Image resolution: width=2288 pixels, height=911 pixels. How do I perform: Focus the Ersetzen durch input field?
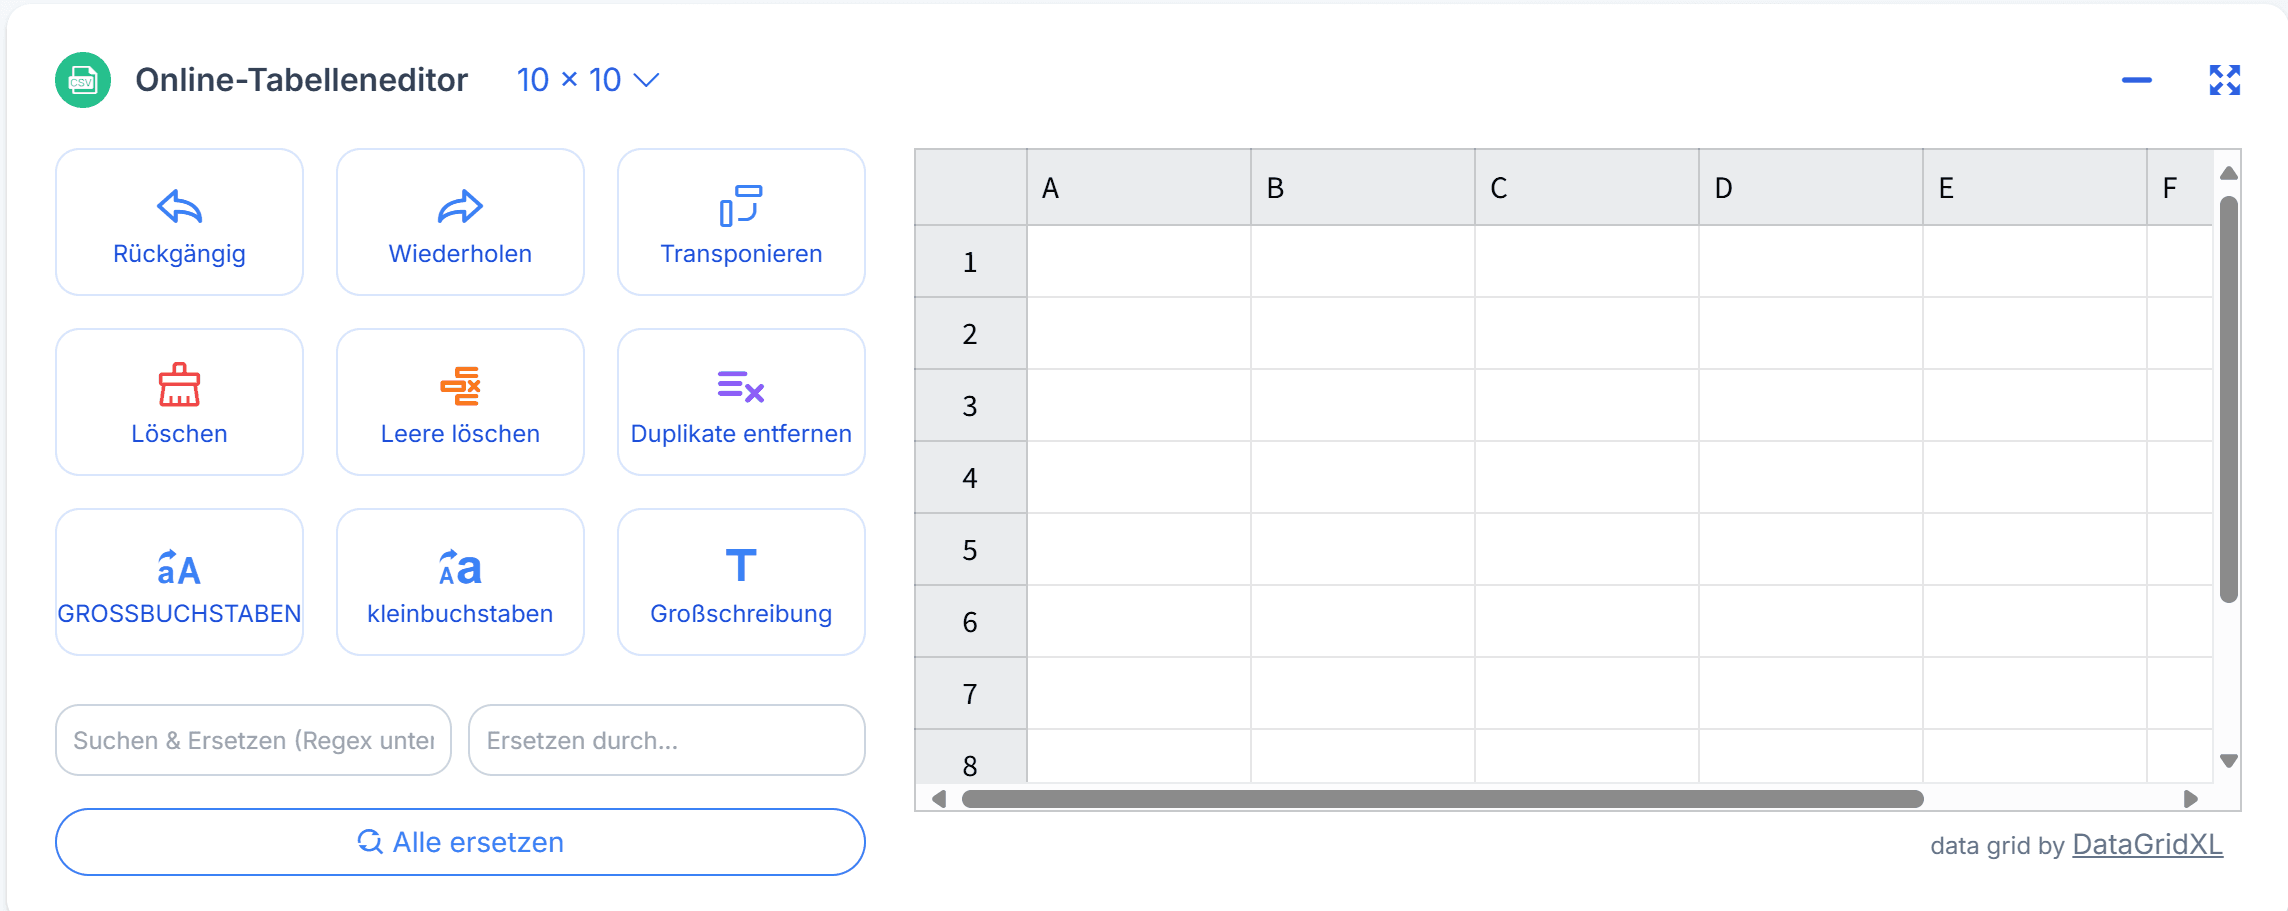click(x=667, y=740)
